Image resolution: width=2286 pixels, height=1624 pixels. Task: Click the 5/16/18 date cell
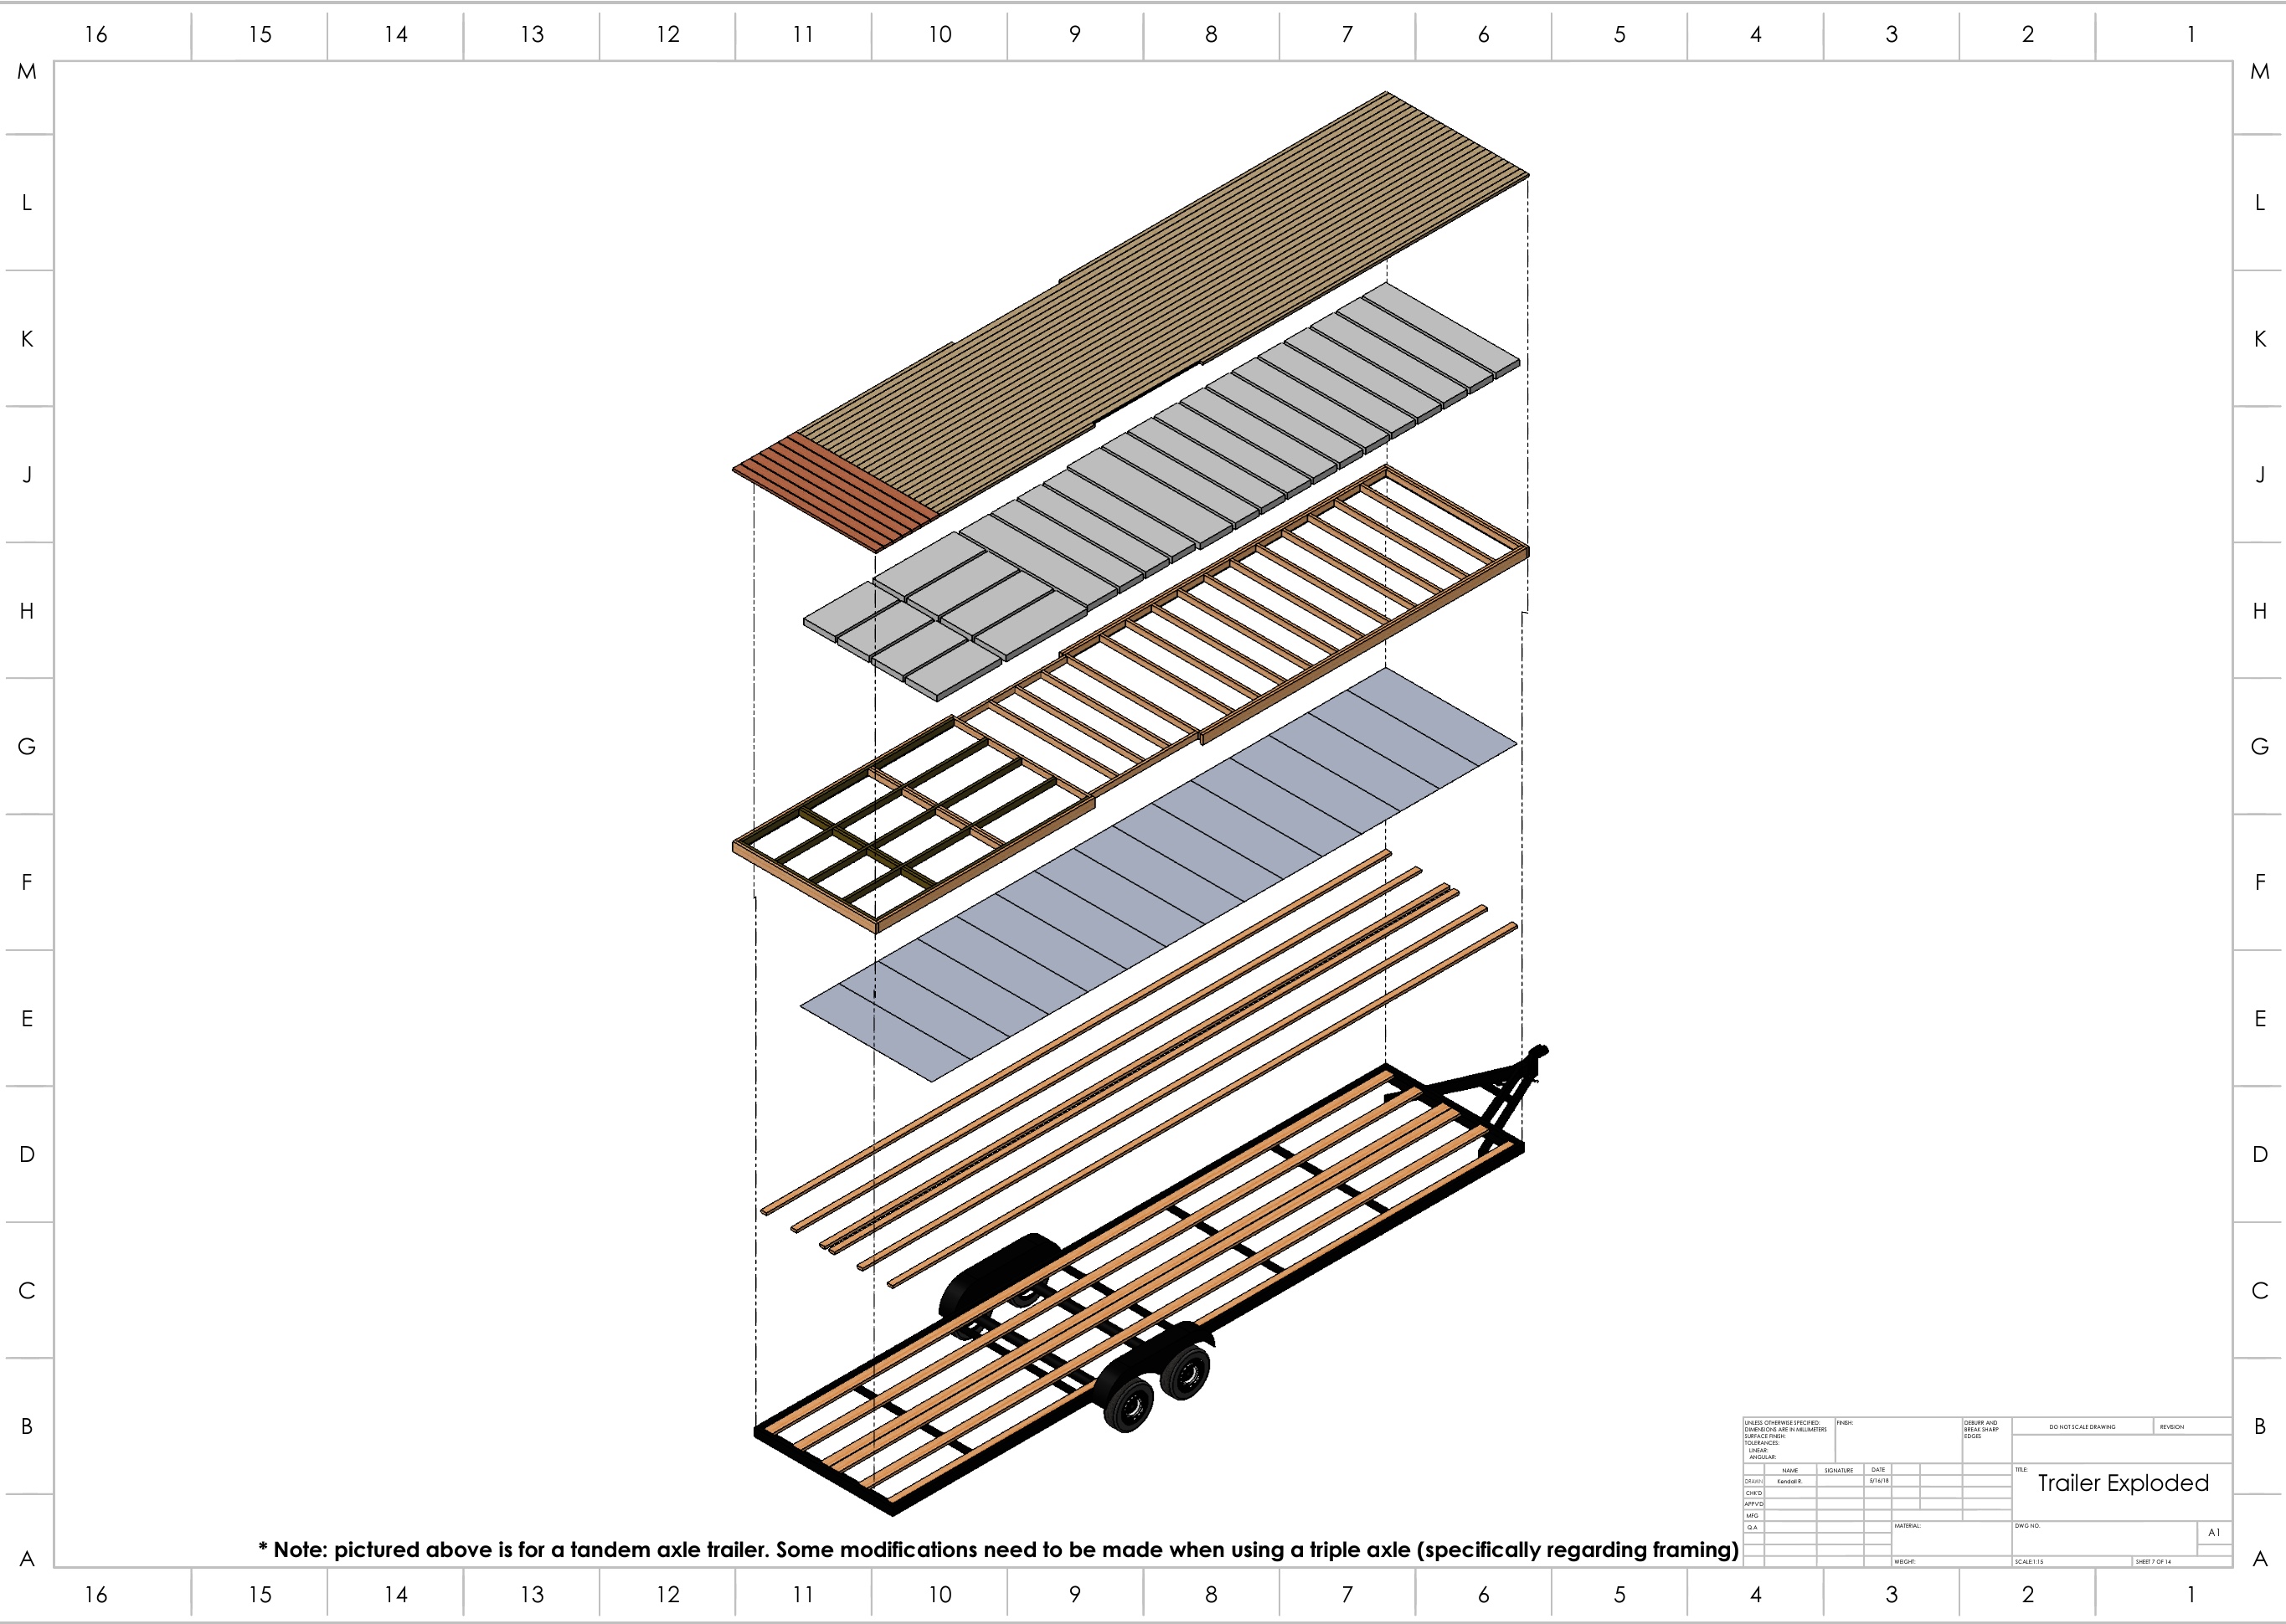tap(1878, 1481)
